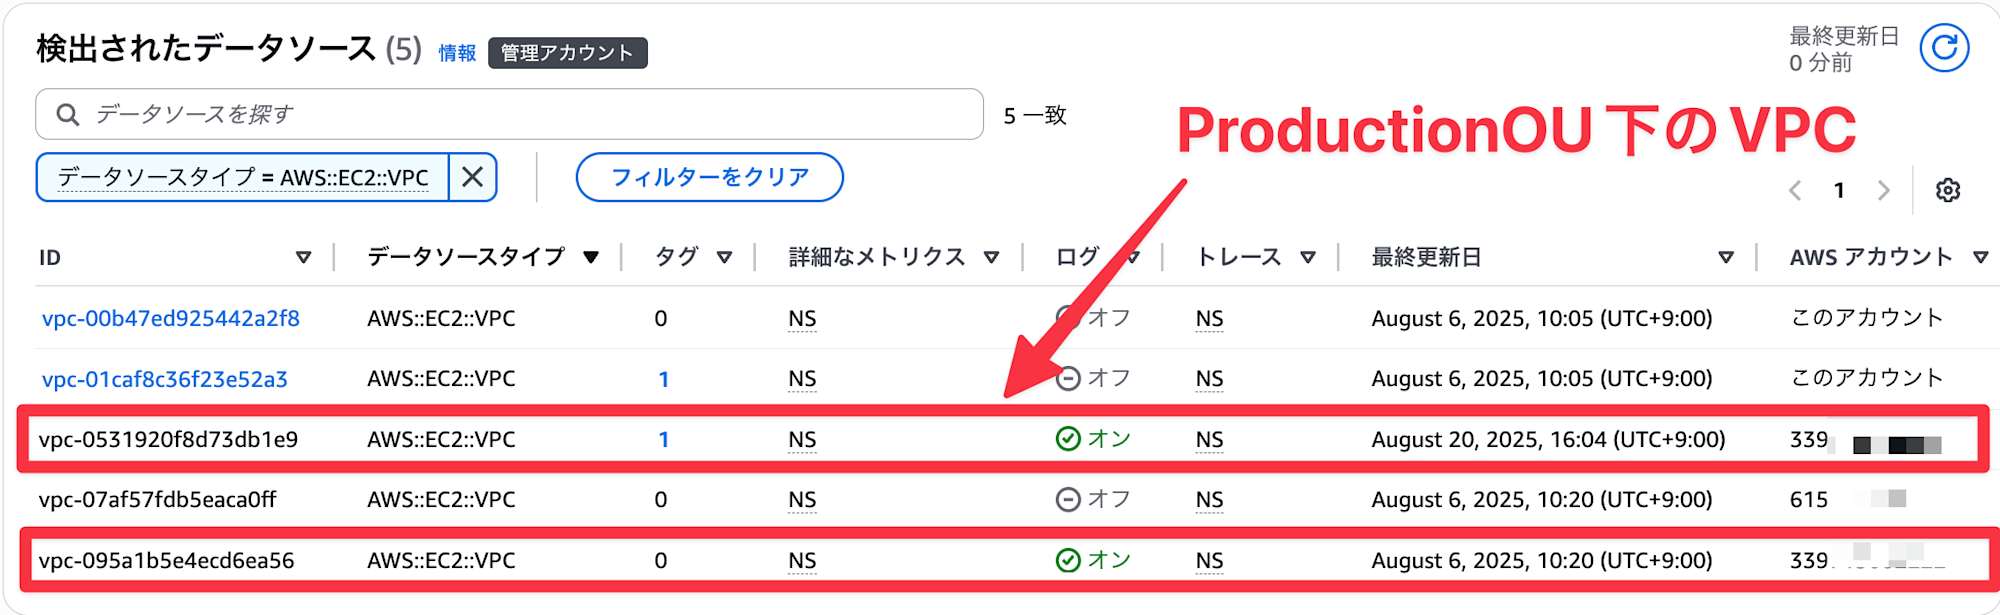Click the オフ log status of vpc-01caf8c36f23e52a3
The width and height of the screenshot is (2000, 615).
[1093, 378]
